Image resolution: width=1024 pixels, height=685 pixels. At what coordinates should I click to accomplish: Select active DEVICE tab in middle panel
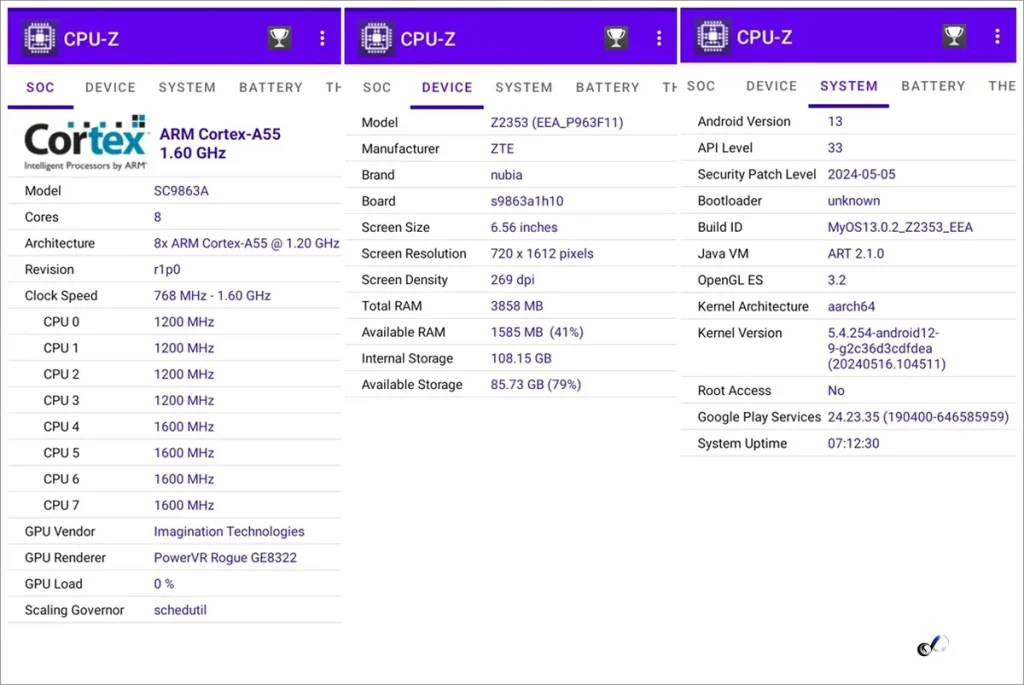pyautogui.click(x=447, y=88)
